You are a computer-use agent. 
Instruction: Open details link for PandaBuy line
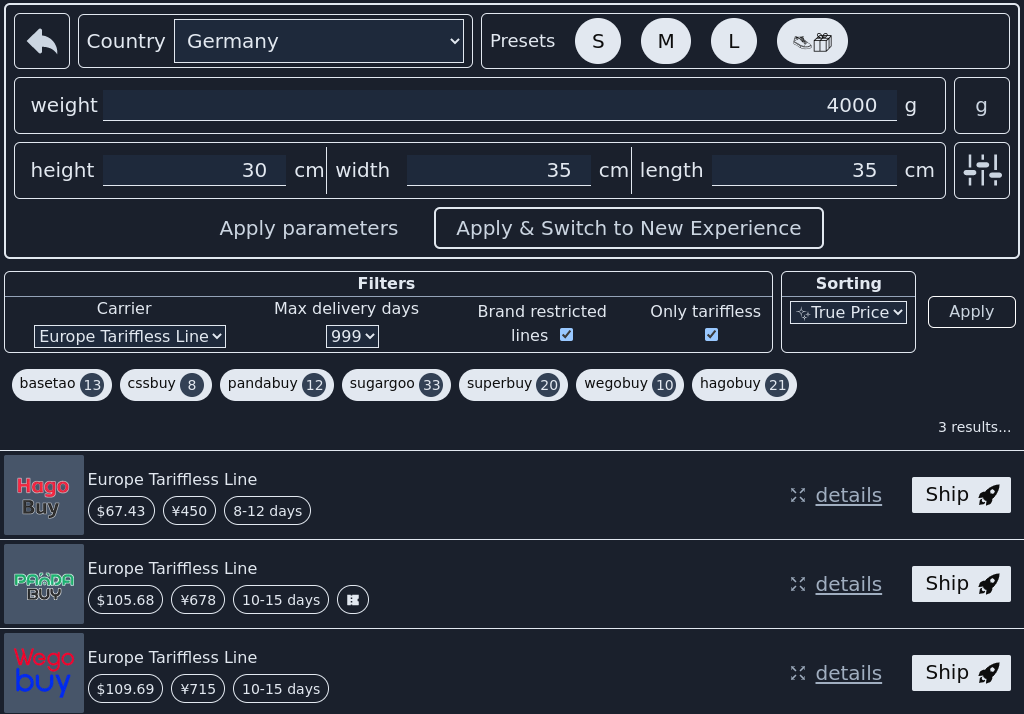pyautogui.click(x=848, y=584)
